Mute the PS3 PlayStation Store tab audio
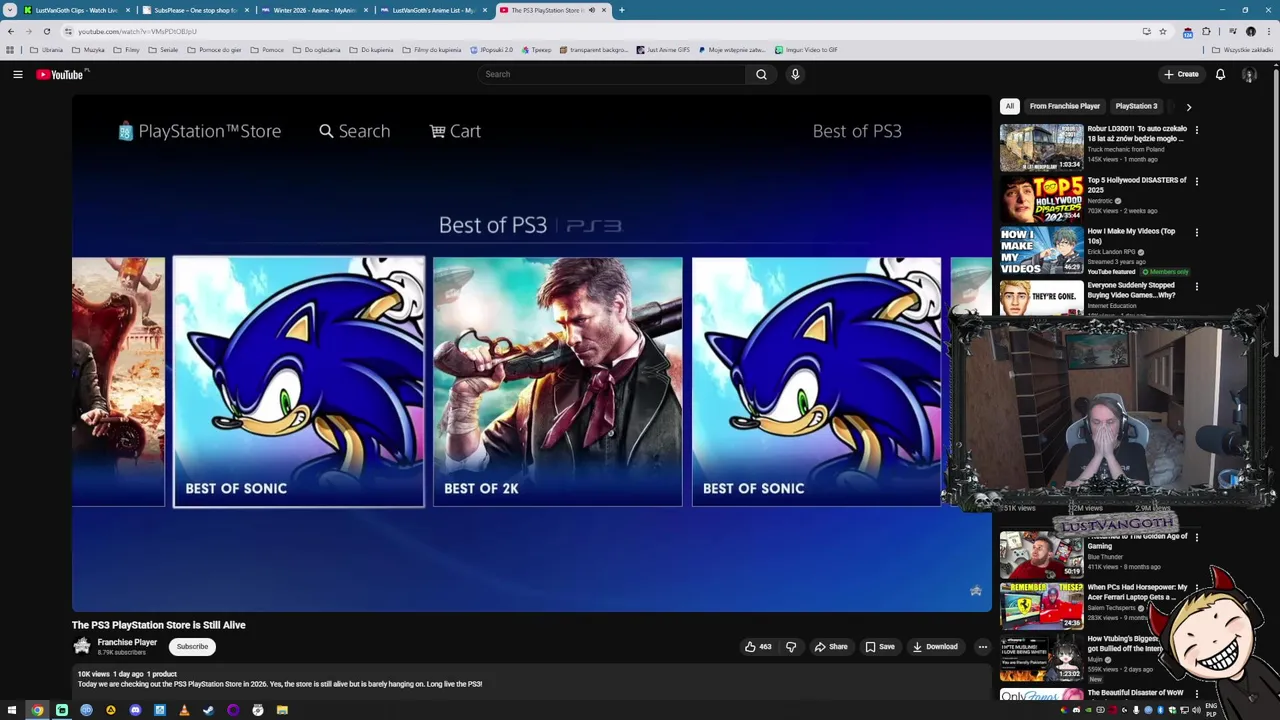The image size is (1280, 720). click(591, 10)
